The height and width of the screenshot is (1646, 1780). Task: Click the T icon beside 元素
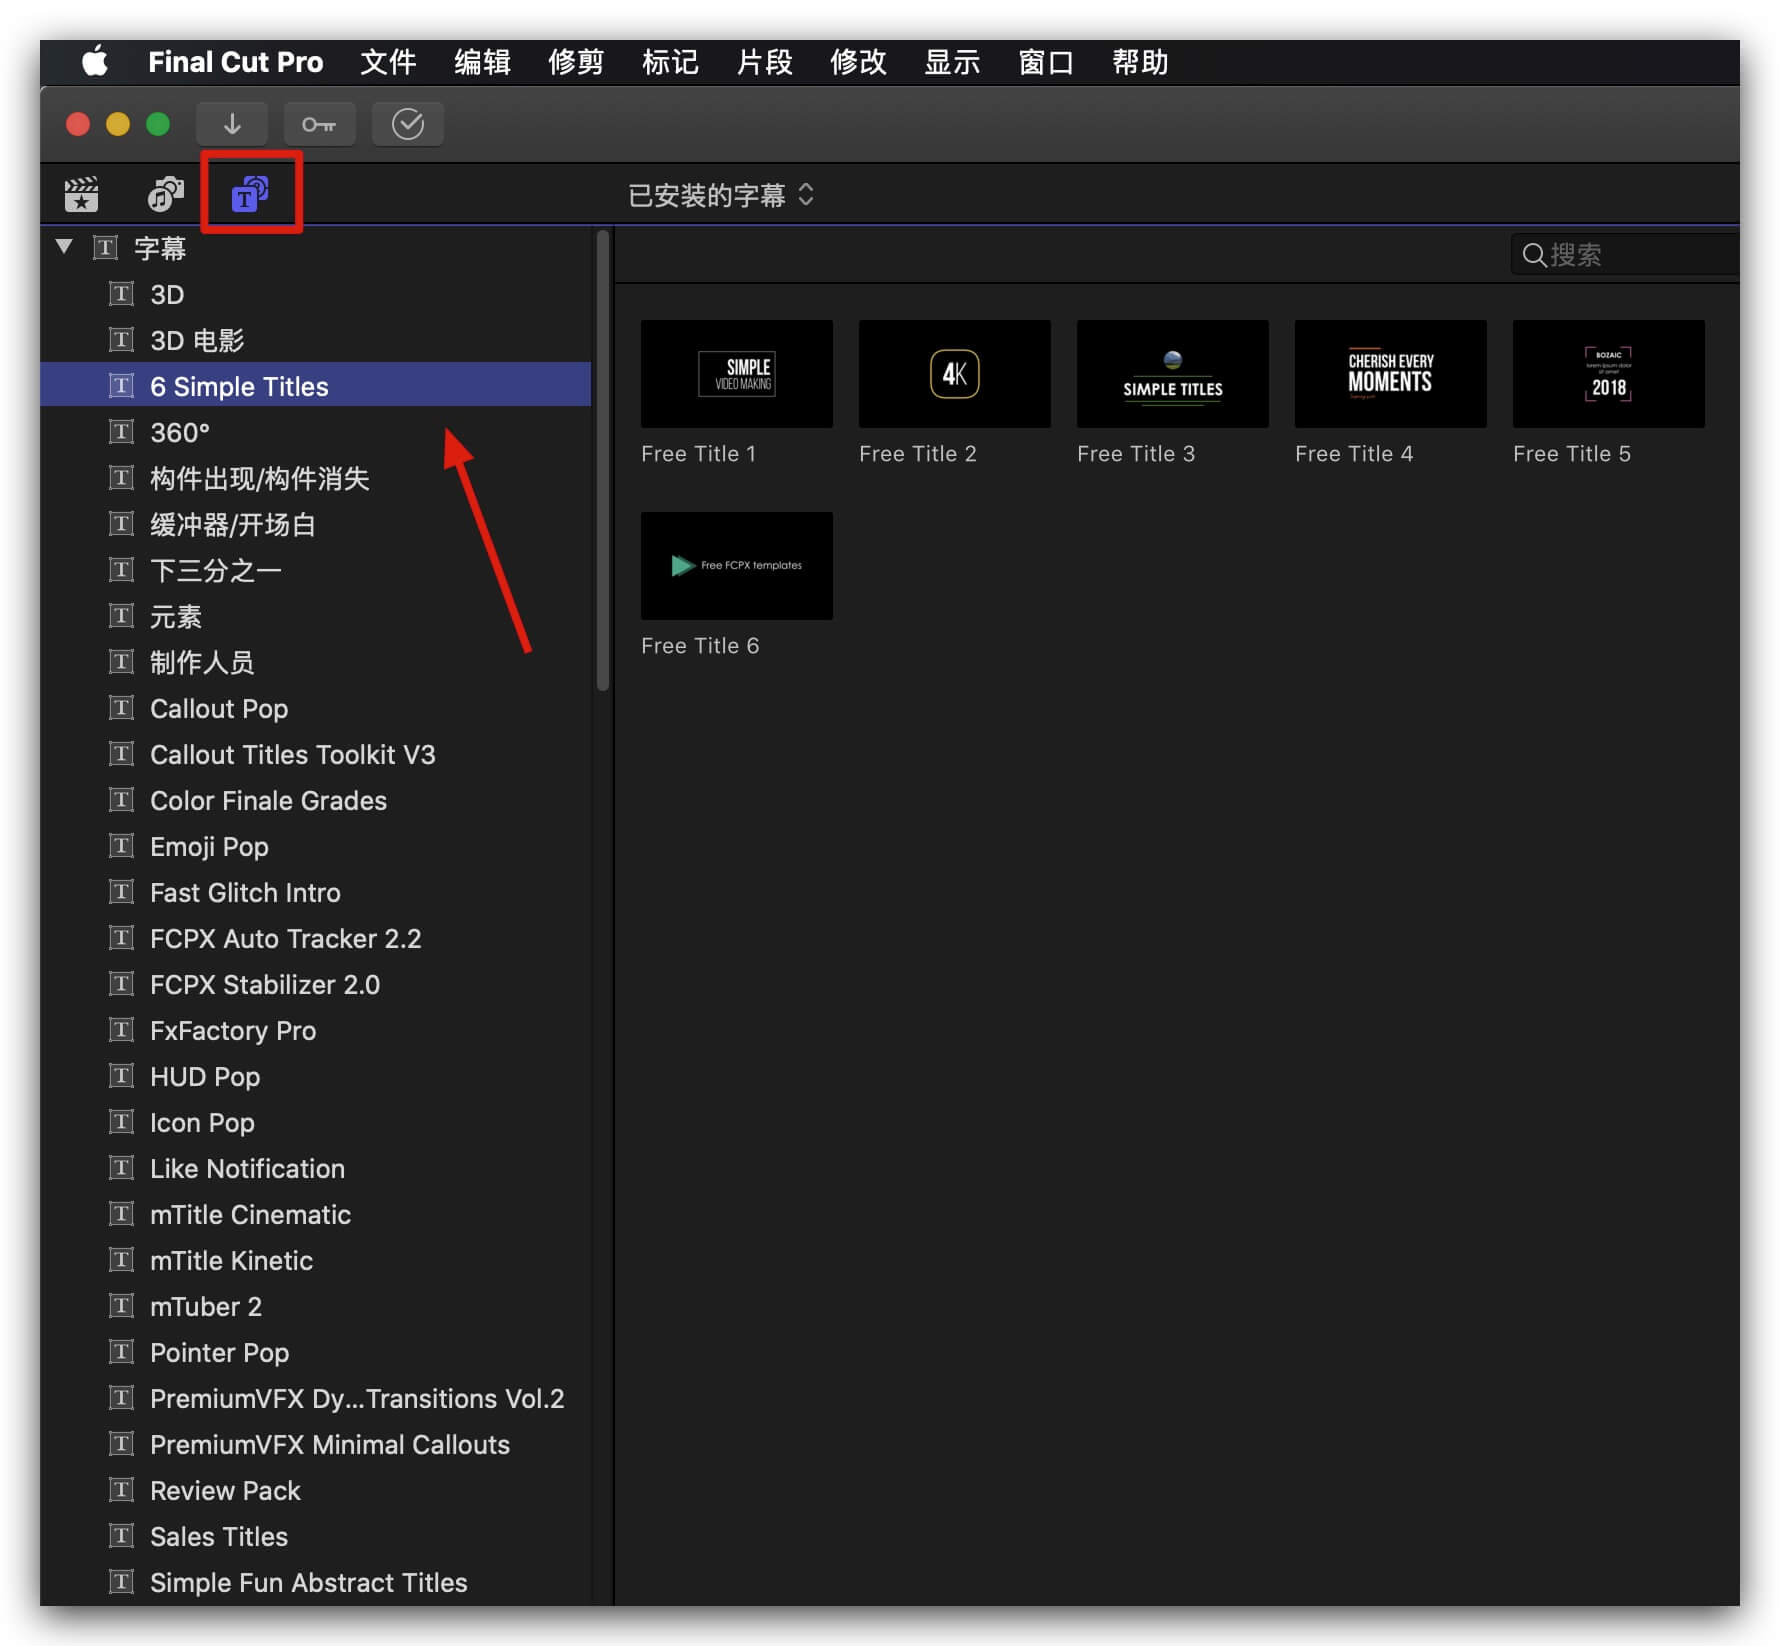(121, 616)
